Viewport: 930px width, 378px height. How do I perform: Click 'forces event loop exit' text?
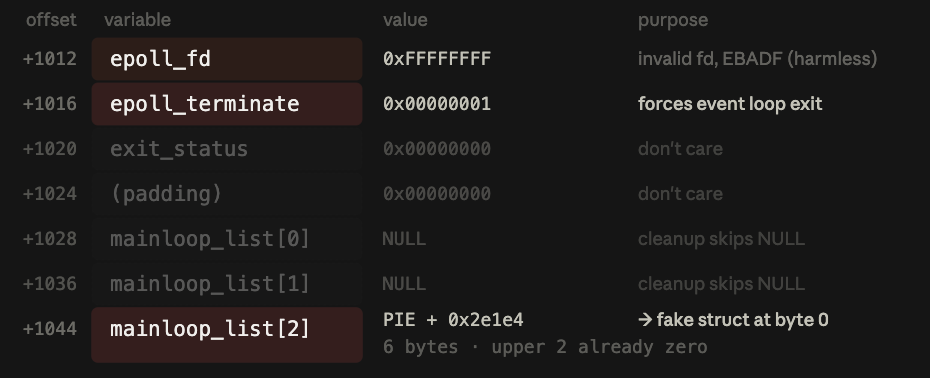pos(730,104)
